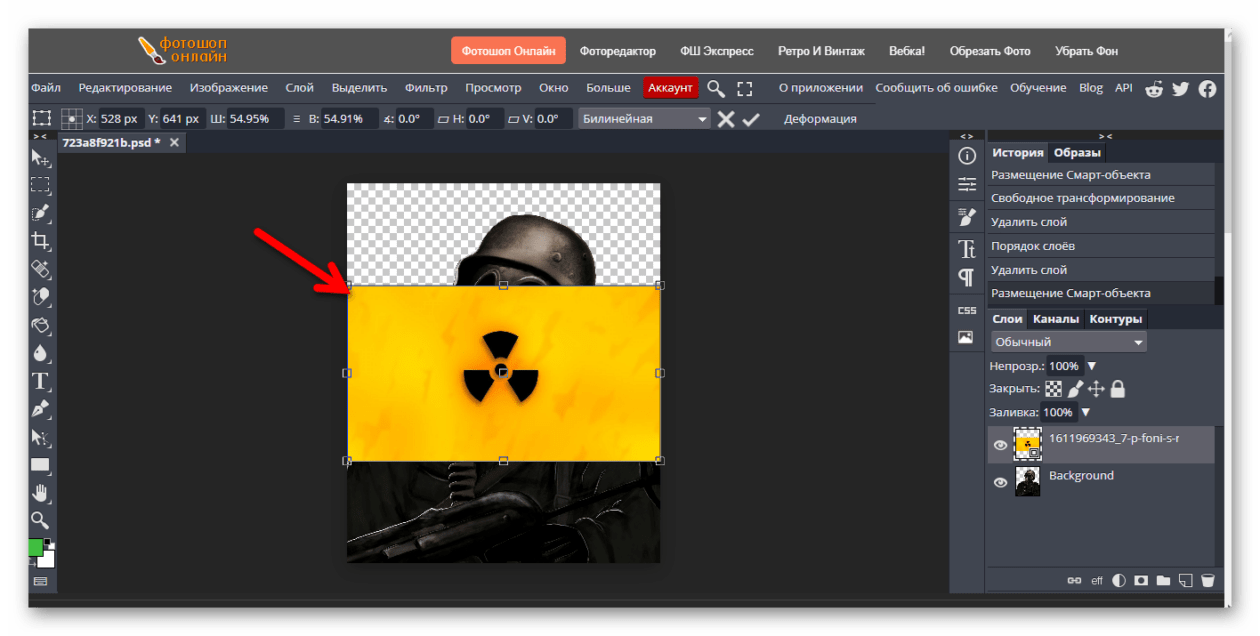1260x636 pixels.
Task: Select the Pen tool
Action: pos(40,409)
